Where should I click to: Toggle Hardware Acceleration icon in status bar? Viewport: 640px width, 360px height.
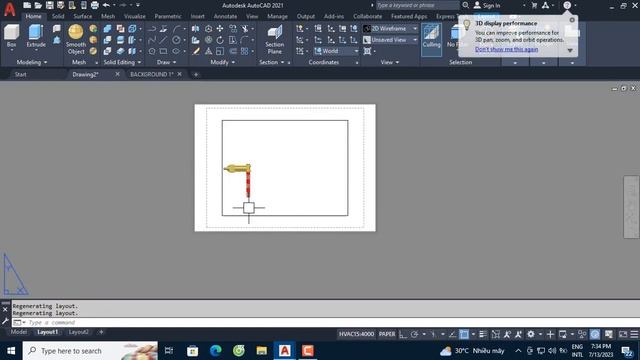pyautogui.click(x=595, y=334)
